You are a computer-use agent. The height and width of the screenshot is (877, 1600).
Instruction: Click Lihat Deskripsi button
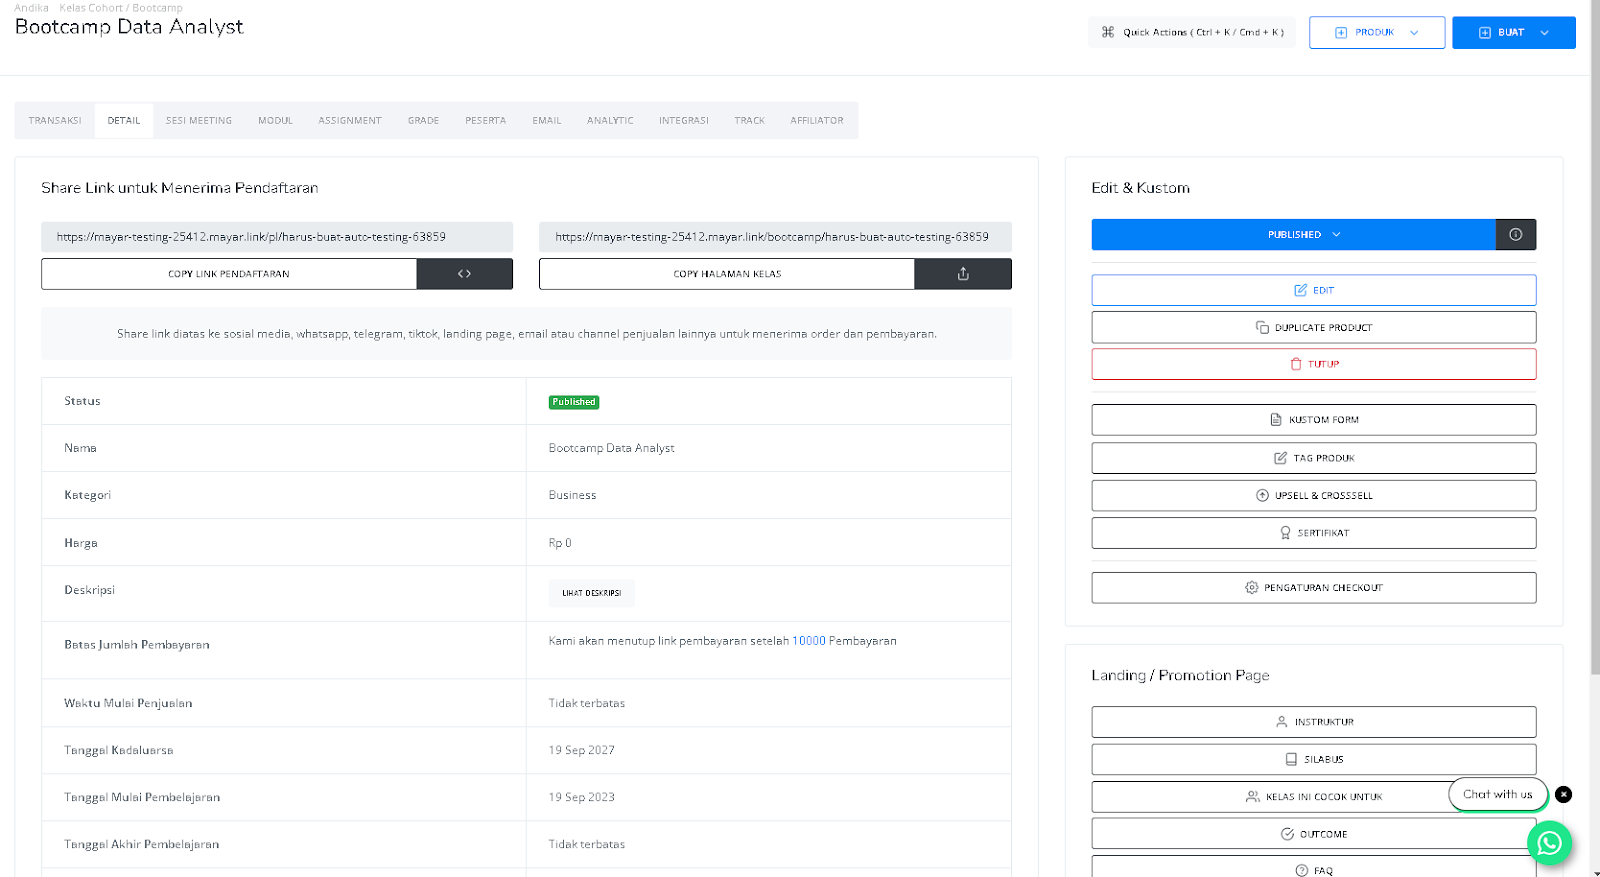[591, 593]
